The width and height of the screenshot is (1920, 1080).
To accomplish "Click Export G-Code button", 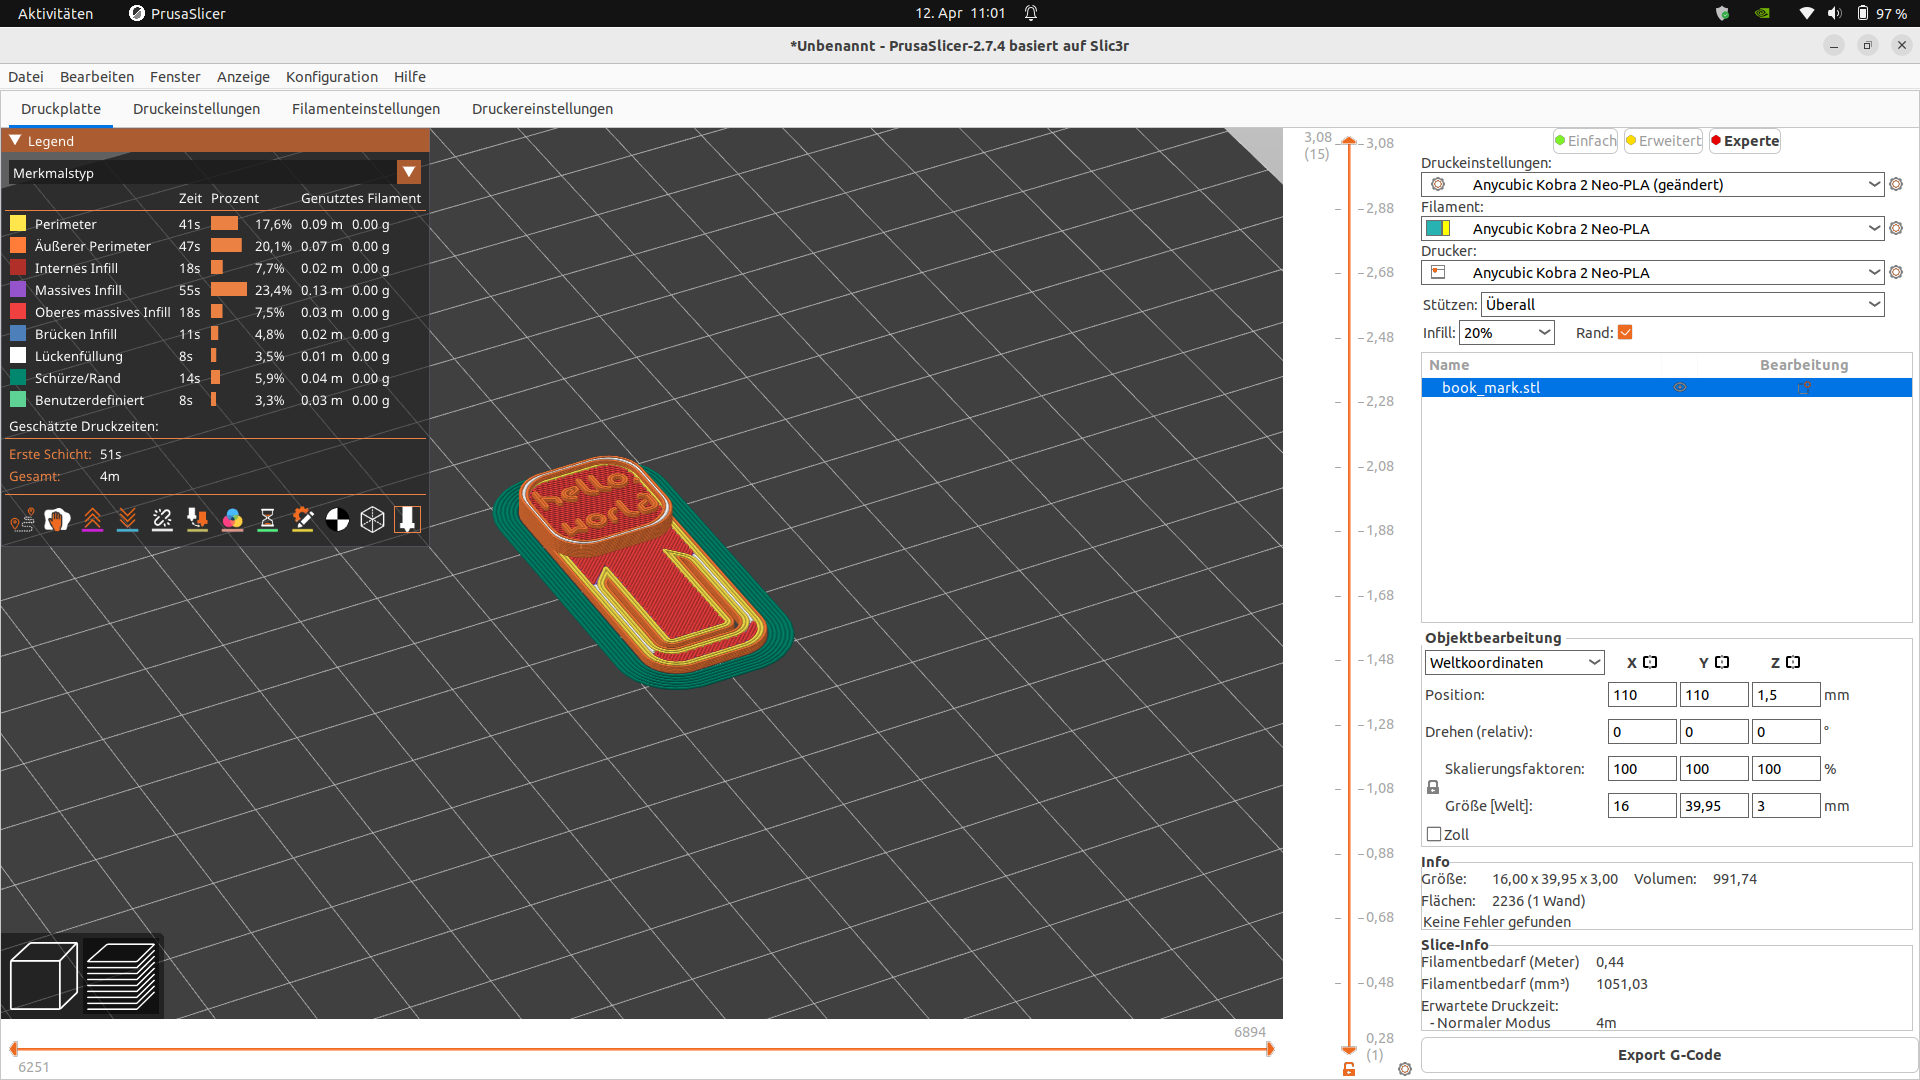I will pyautogui.click(x=1669, y=1055).
